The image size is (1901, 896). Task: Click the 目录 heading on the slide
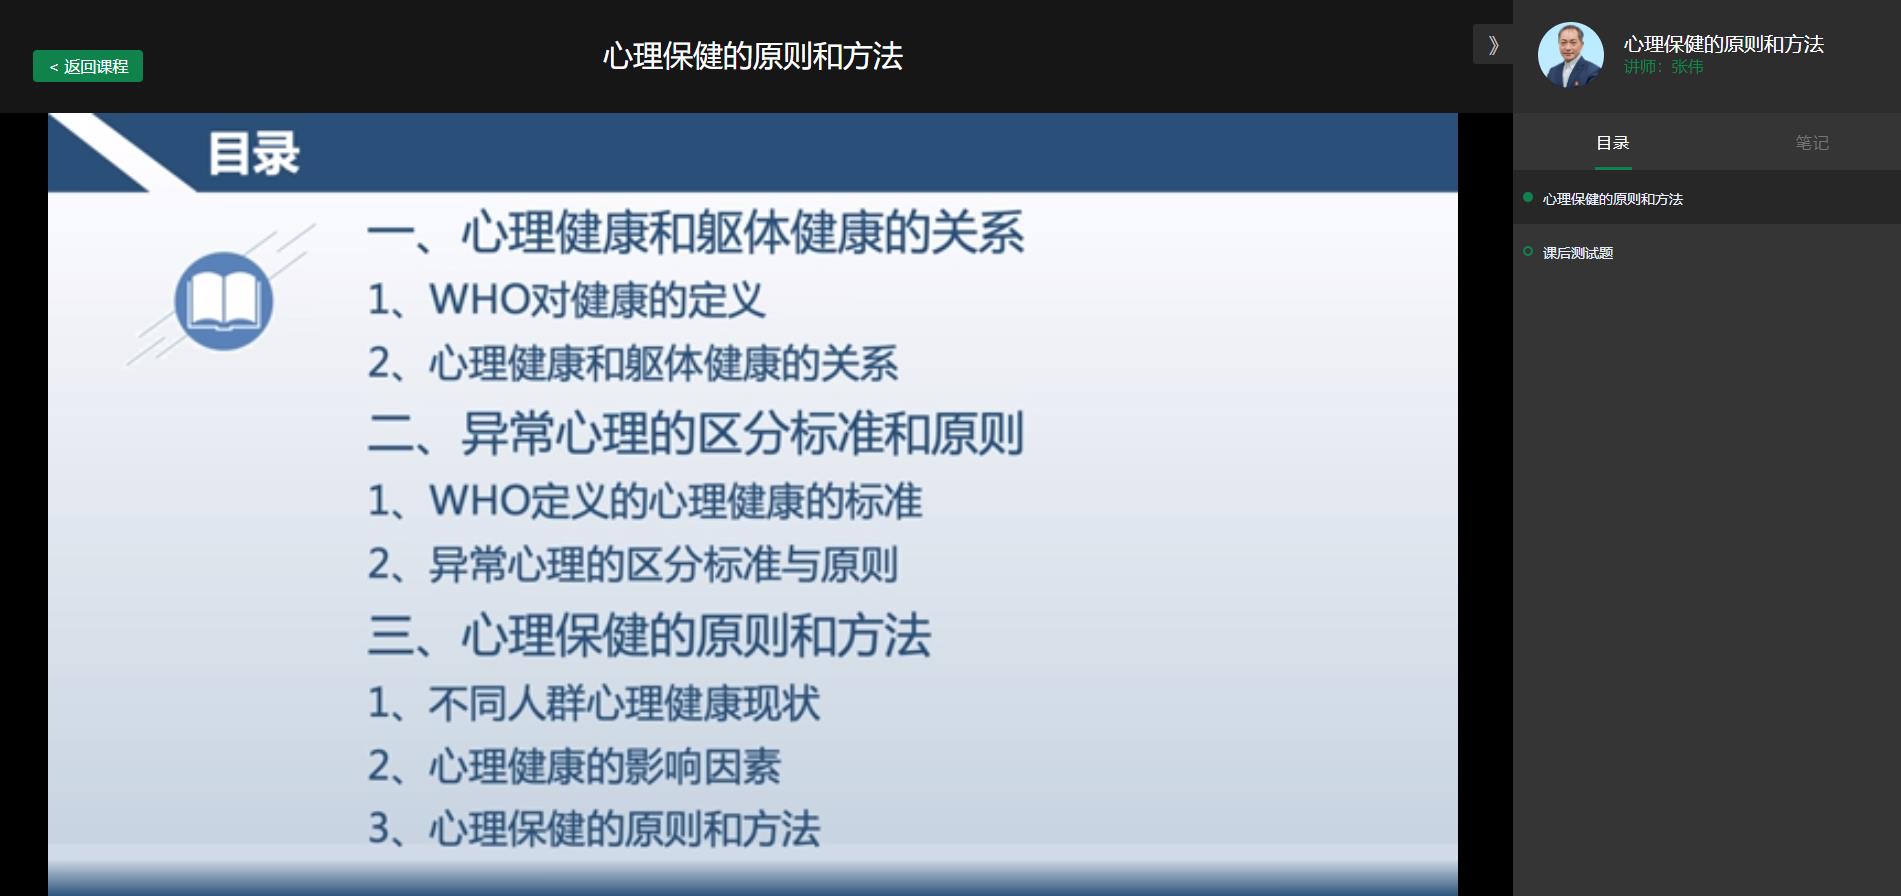coord(253,154)
